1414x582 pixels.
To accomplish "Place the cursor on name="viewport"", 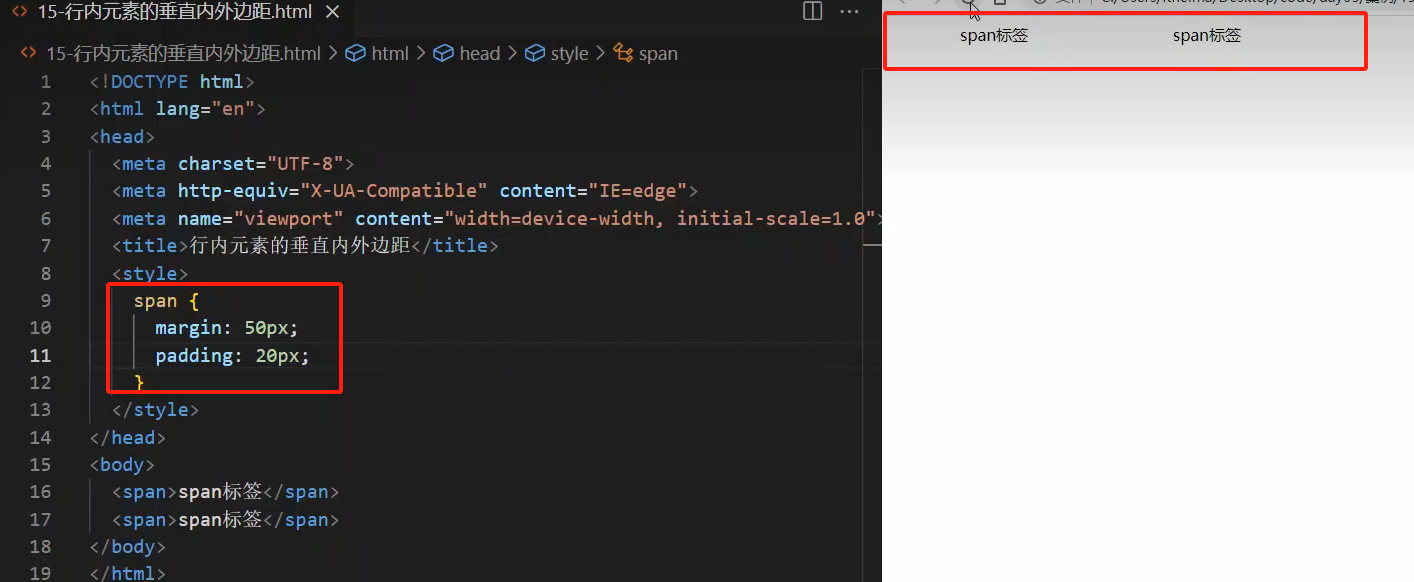I will (261, 218).
